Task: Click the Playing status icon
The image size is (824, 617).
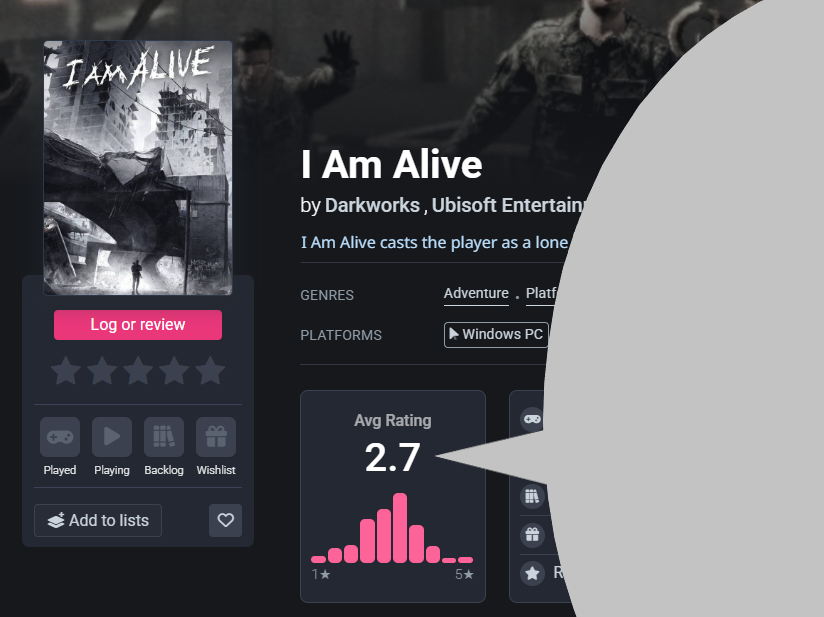Action: (112, 437)
